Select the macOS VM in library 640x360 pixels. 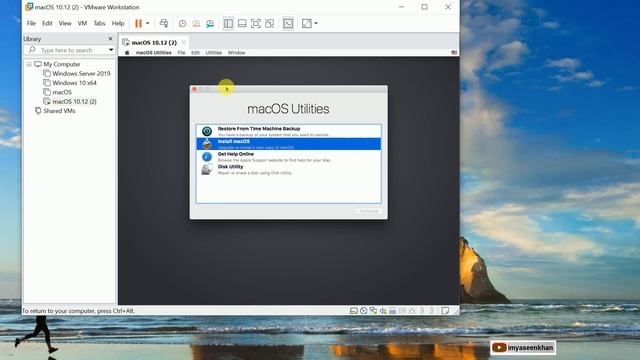[x=62, y=92]
